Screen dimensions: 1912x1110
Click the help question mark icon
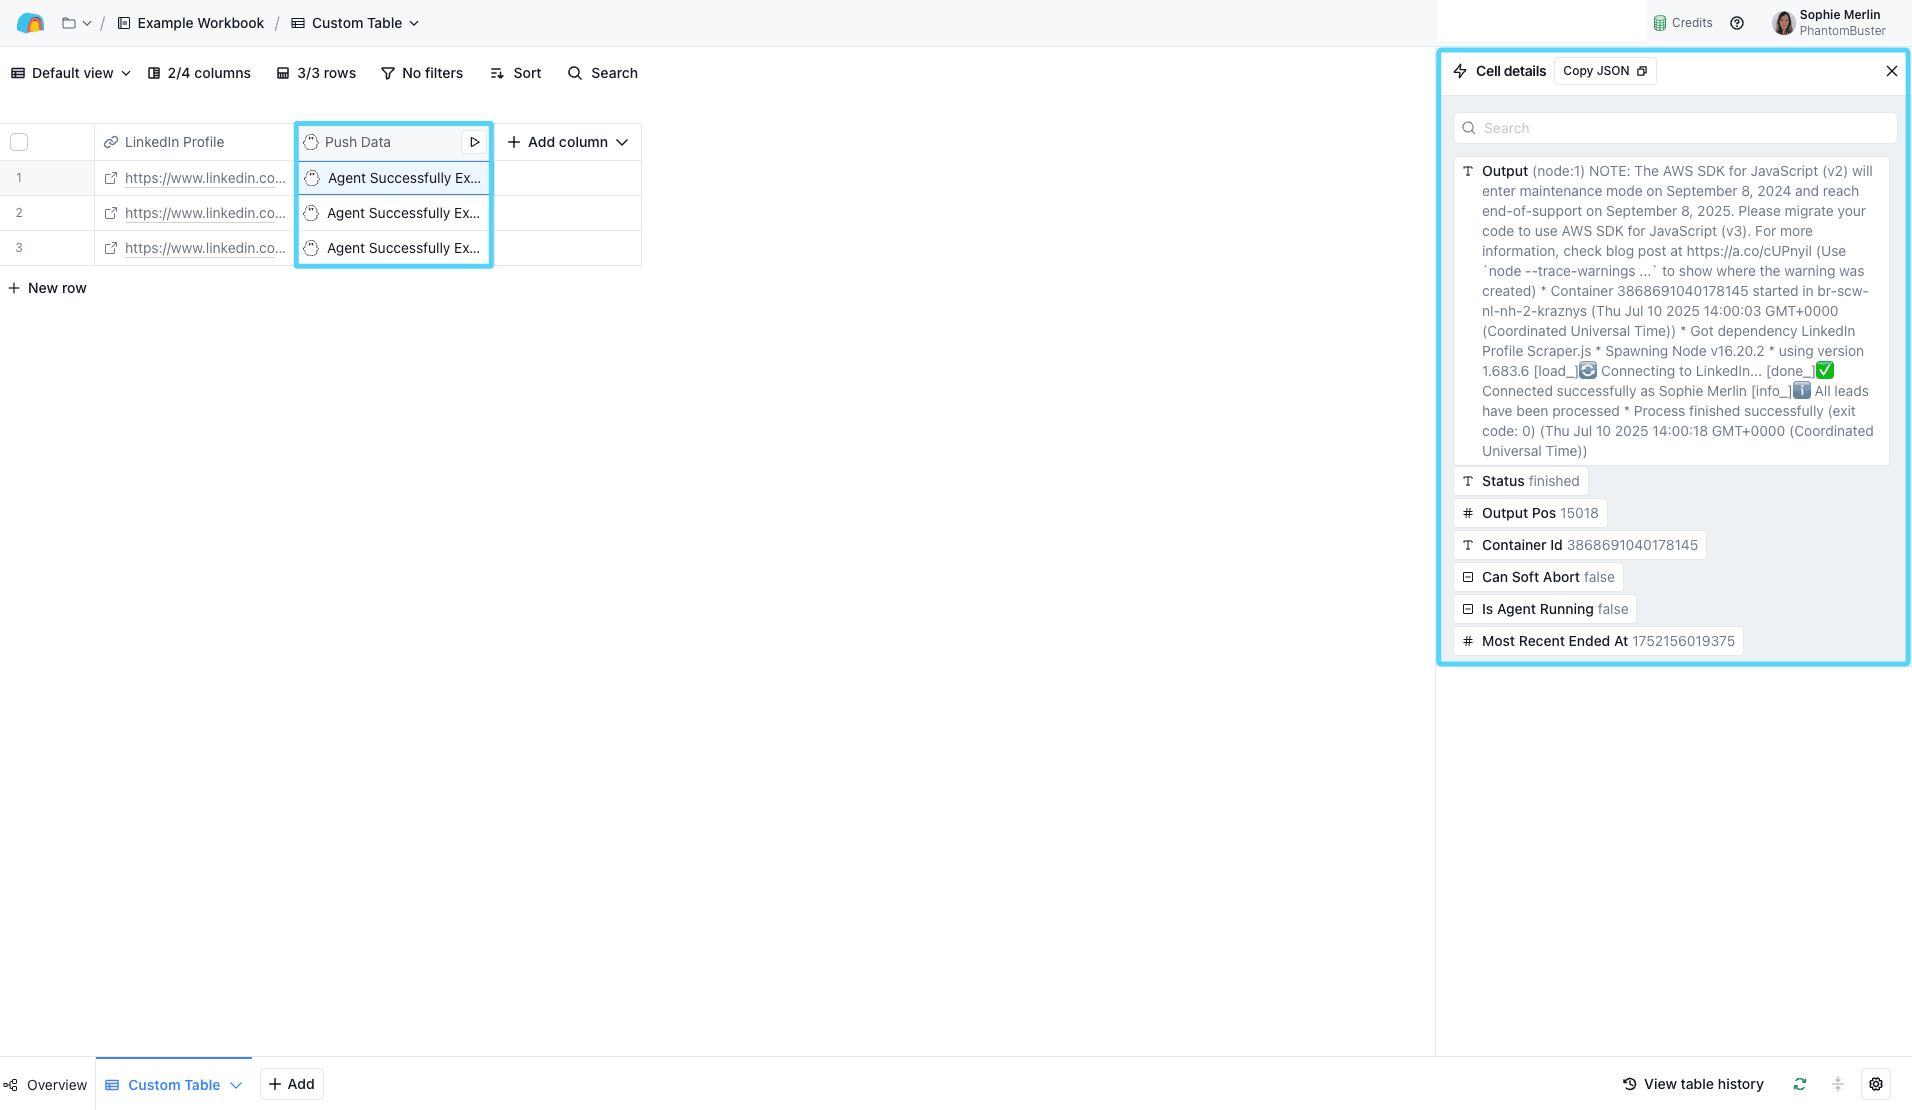(x=1737, y=23)
